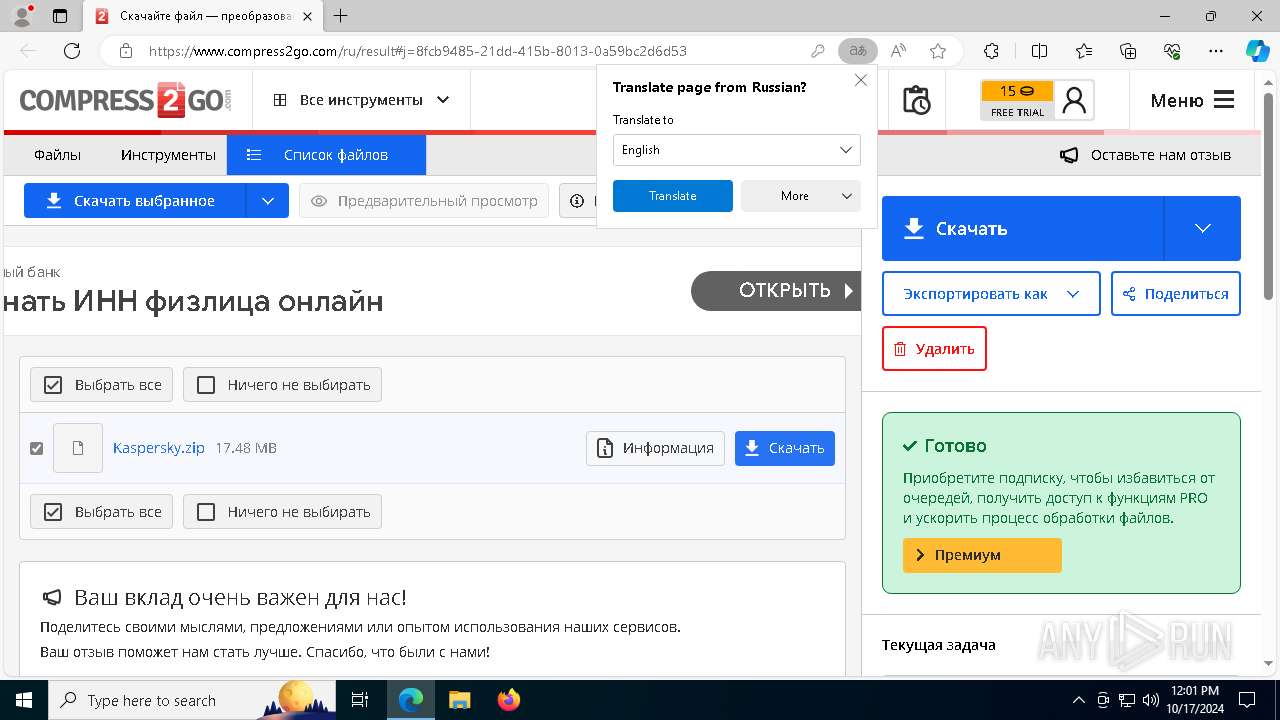This screenshot has height=720, width=1280.
Task: Click Translate button in popup
Action: tap(673, 196)
